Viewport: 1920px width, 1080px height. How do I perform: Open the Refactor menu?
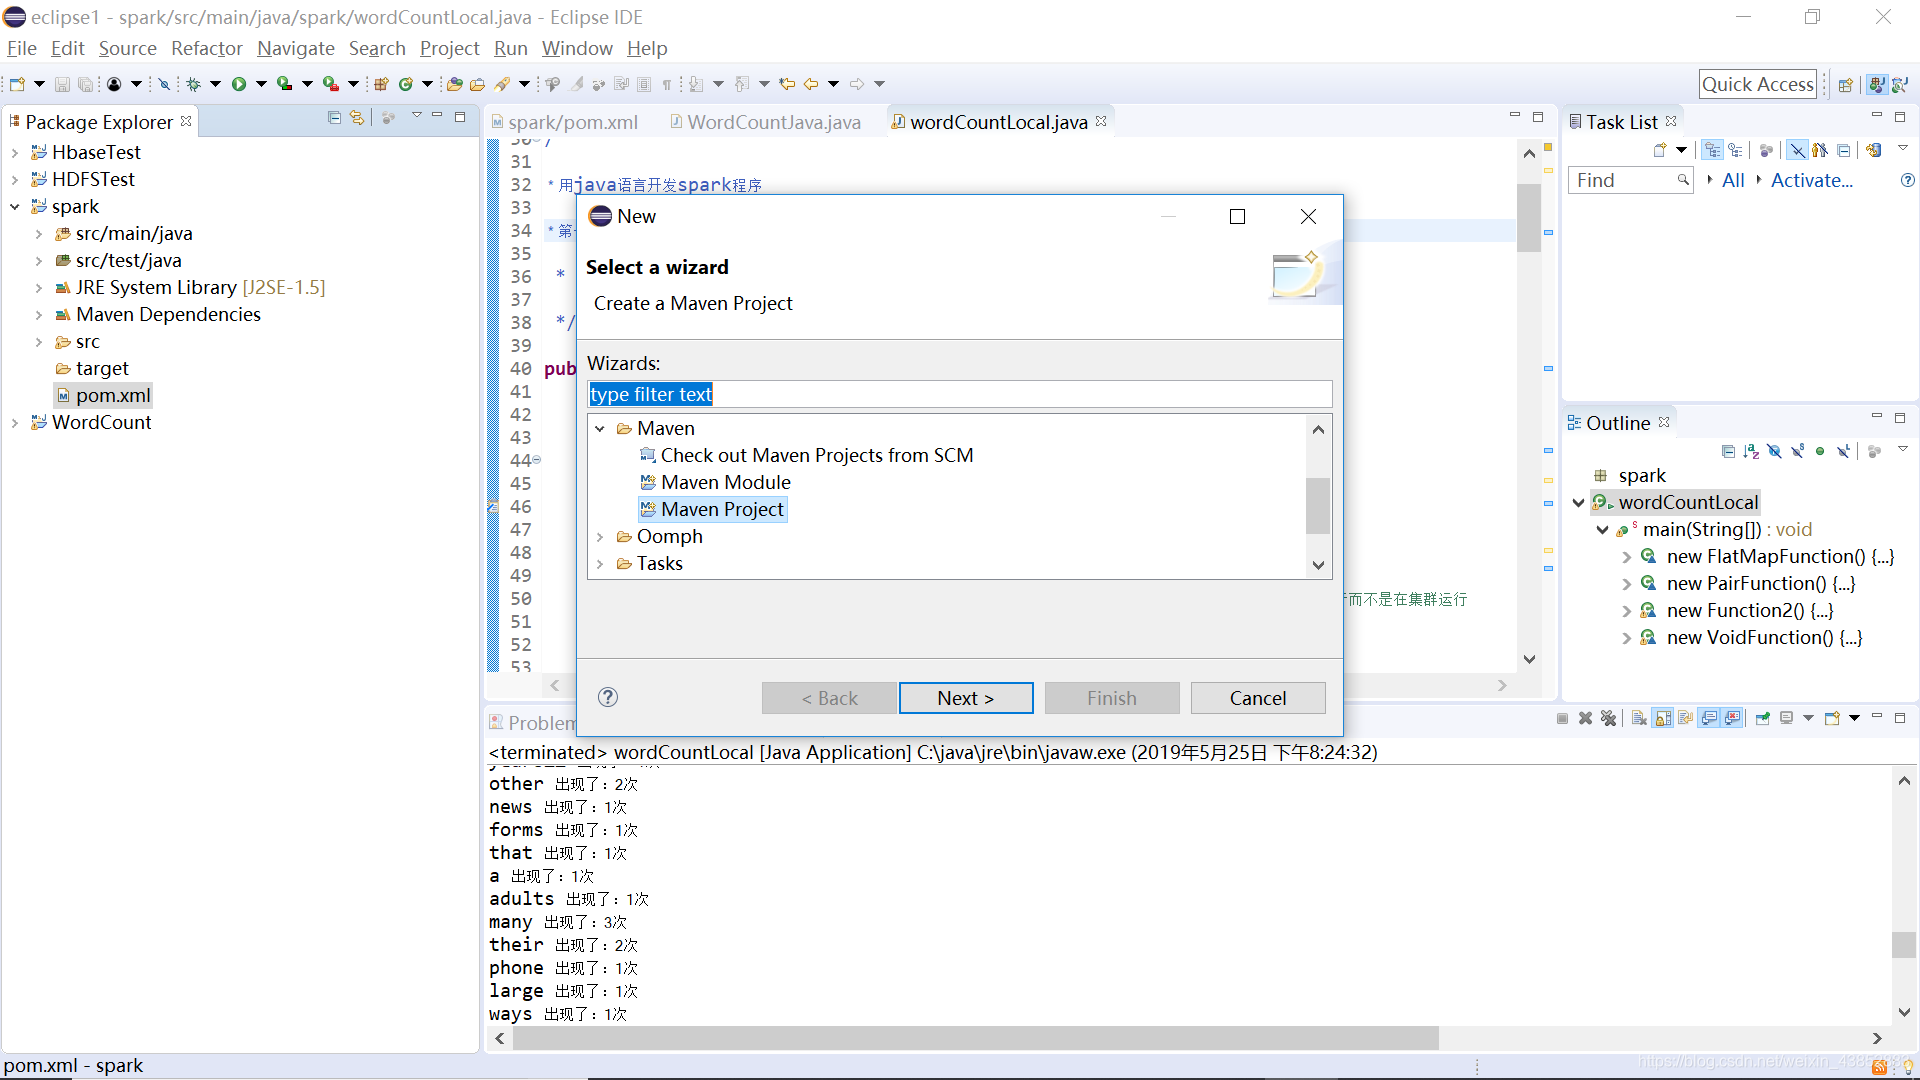(207, 48)
